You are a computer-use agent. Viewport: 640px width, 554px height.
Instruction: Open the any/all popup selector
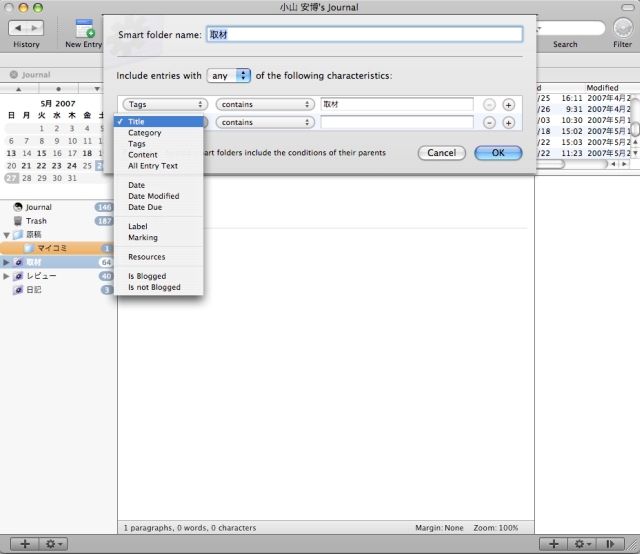pos(229,76)
